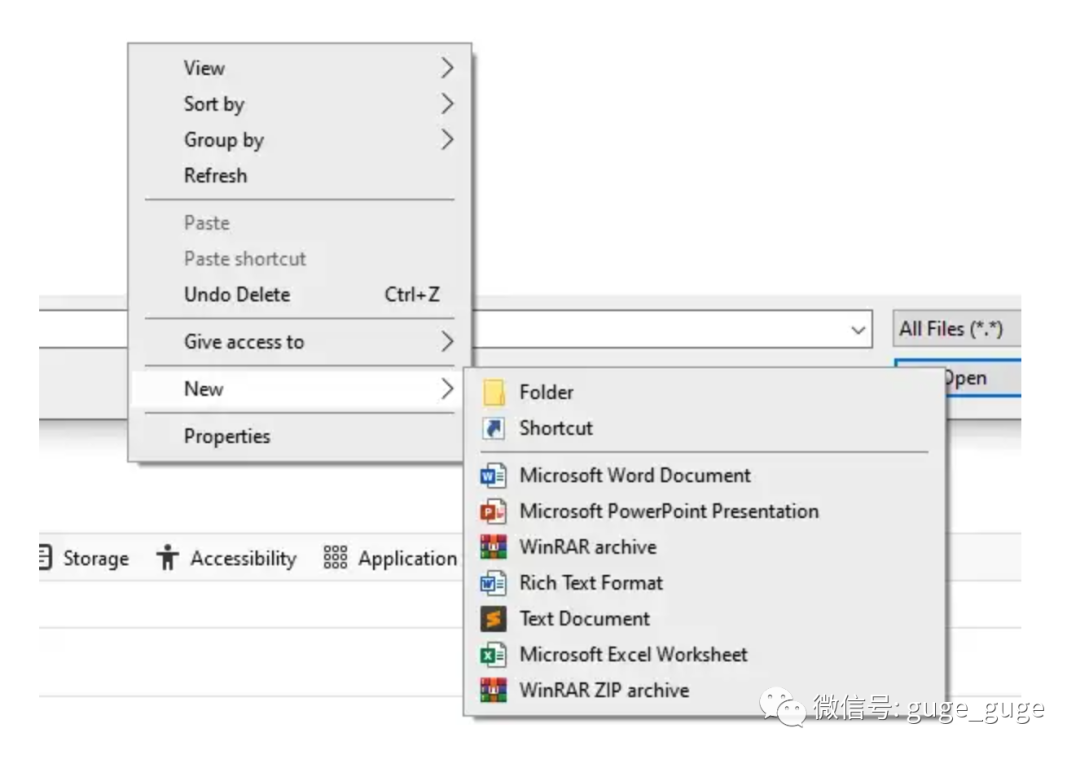Click the Rich Text Format icon
The image size is (1080, 759).
coord(493,583)
